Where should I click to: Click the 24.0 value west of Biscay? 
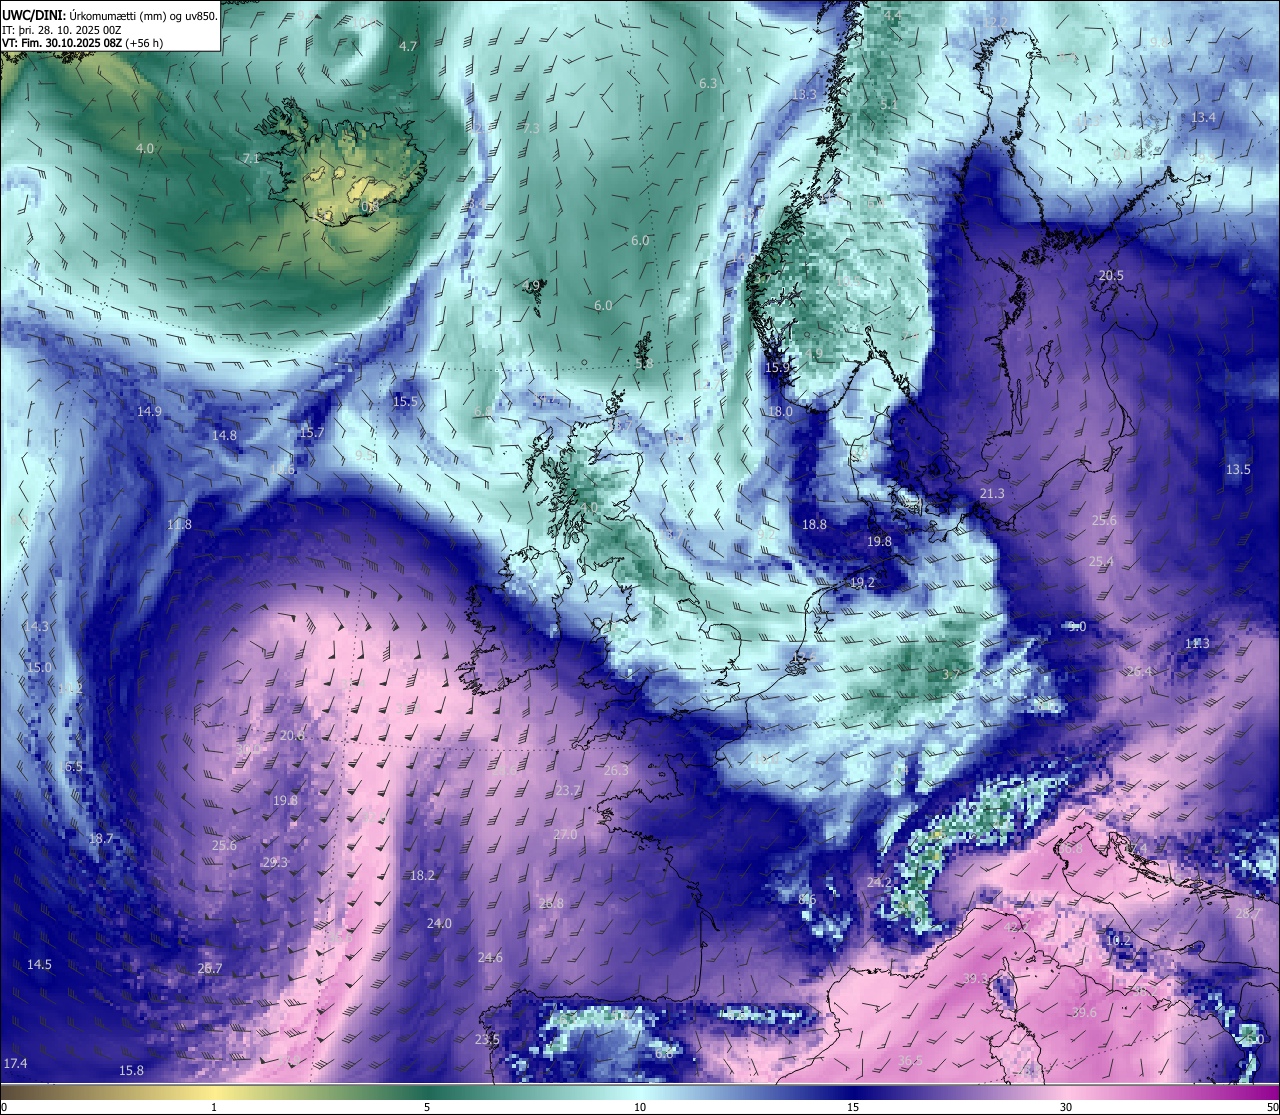(439, 924)
